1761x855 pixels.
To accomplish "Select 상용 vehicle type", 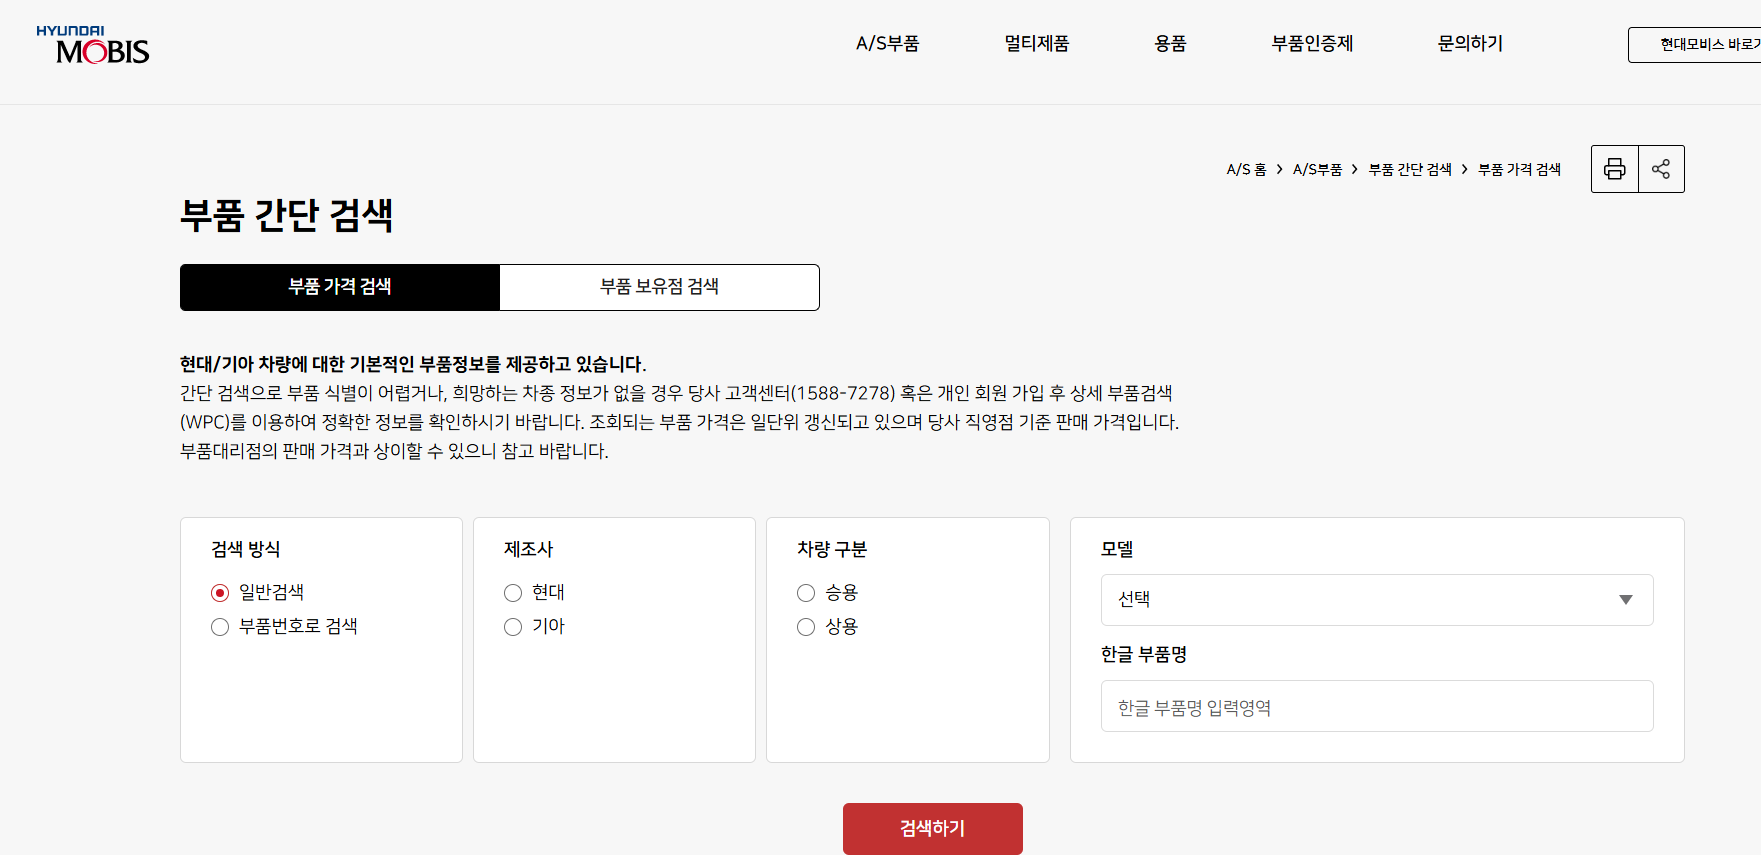I will pos(806,627).
